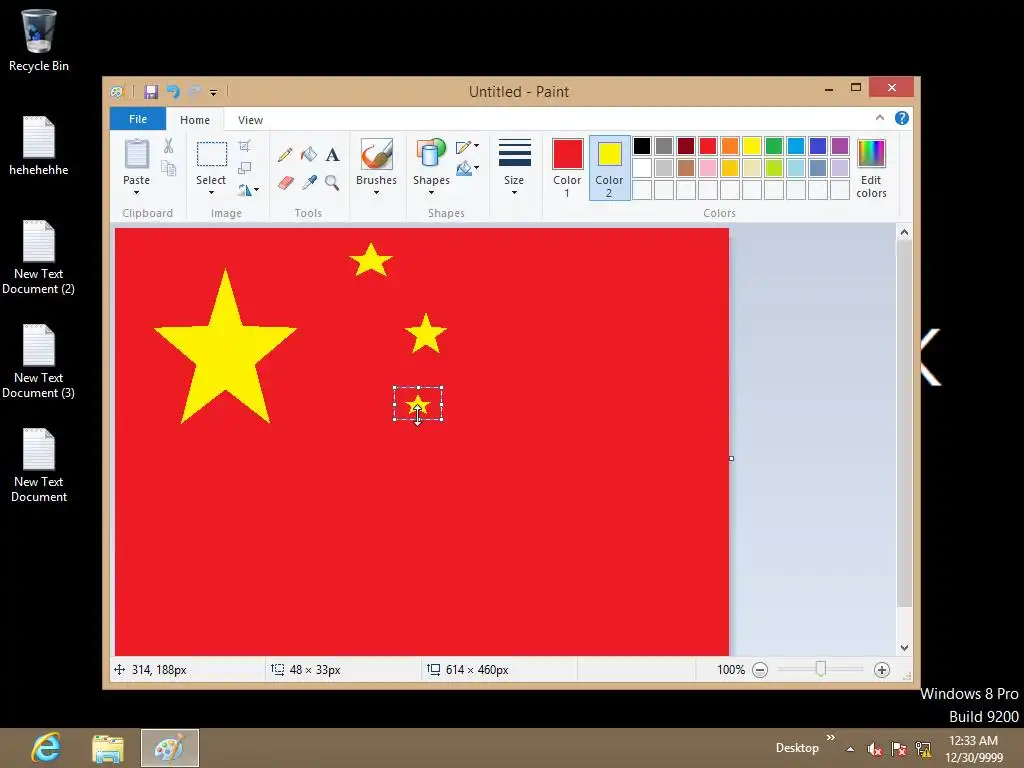Select the Magnifier tool
This screenshot has width=1024, height=768.
pos(332,183)
